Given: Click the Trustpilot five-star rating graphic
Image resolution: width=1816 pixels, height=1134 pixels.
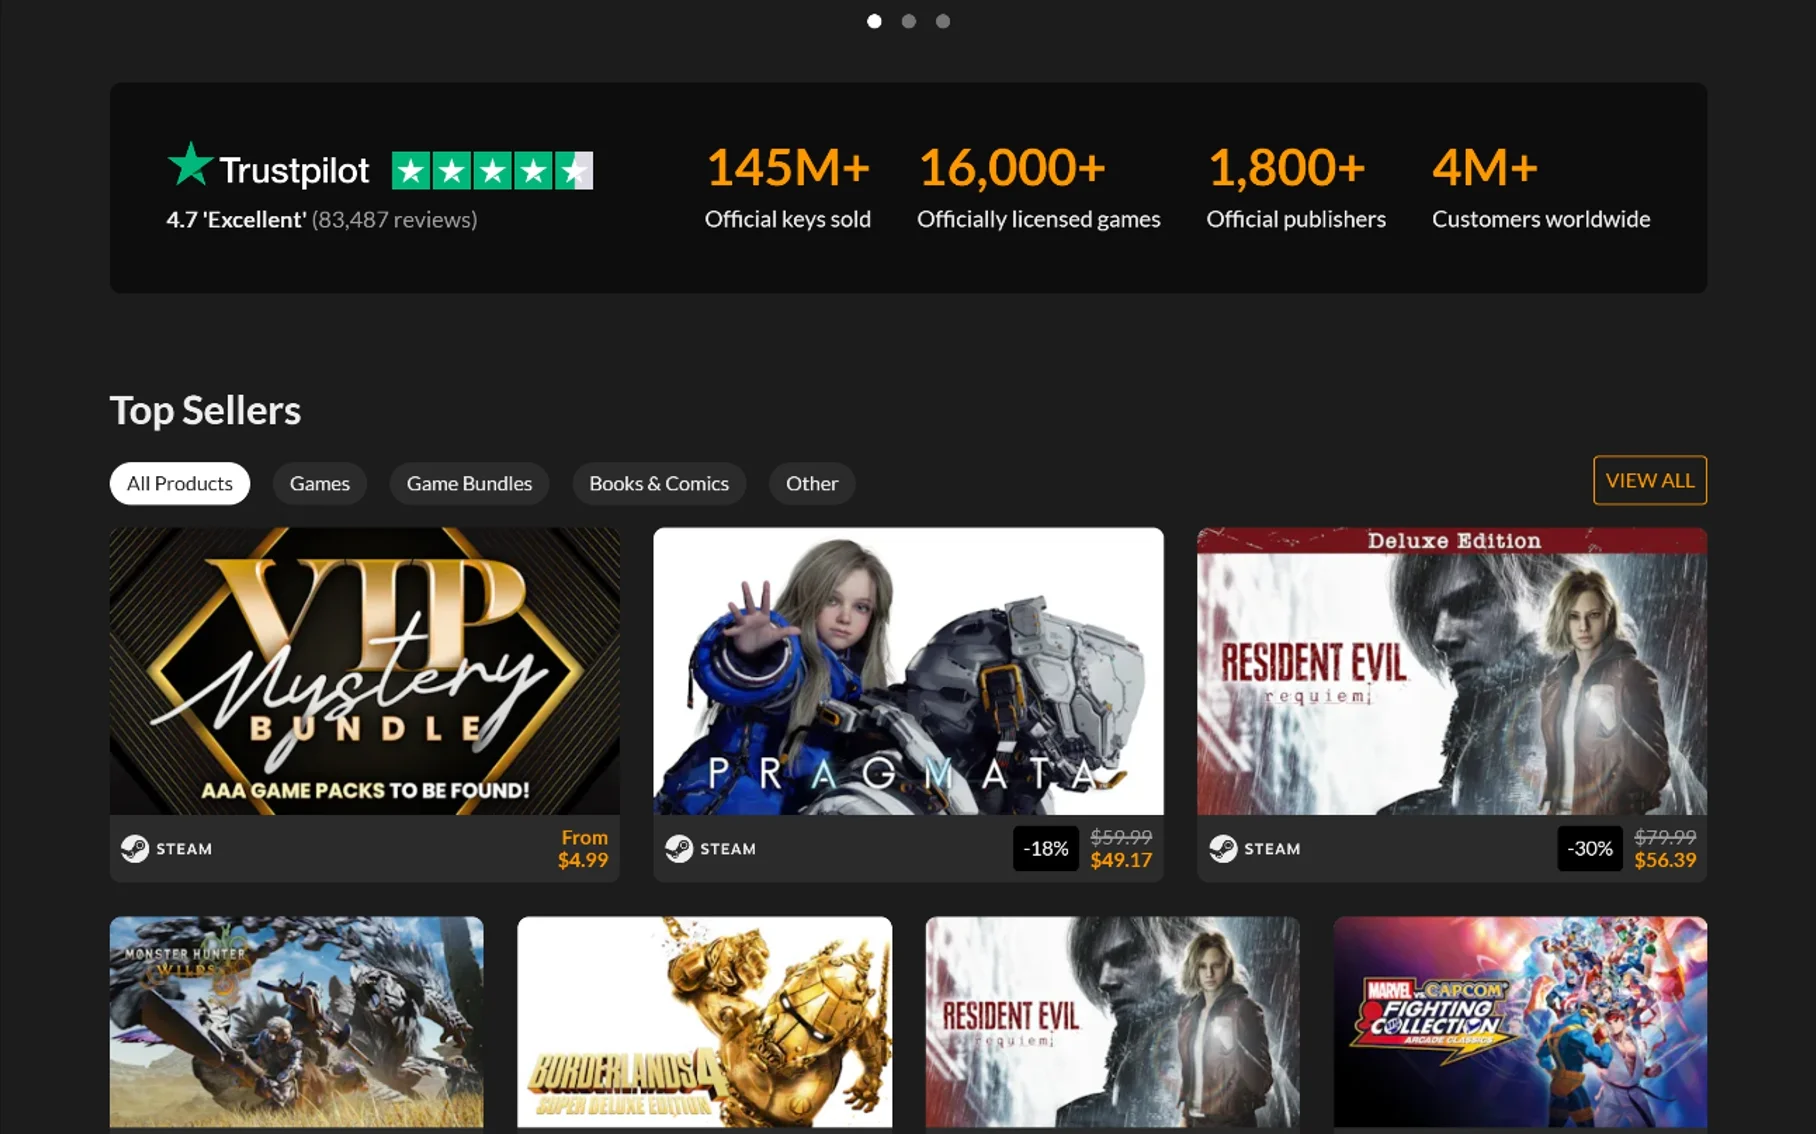Looking at the screenshot, I should [x=492, y=171].
